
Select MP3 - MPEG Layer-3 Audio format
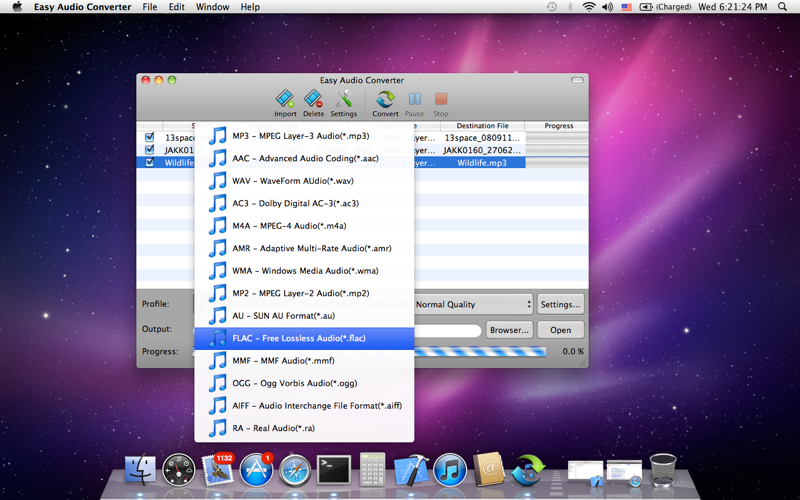point(300,136)
